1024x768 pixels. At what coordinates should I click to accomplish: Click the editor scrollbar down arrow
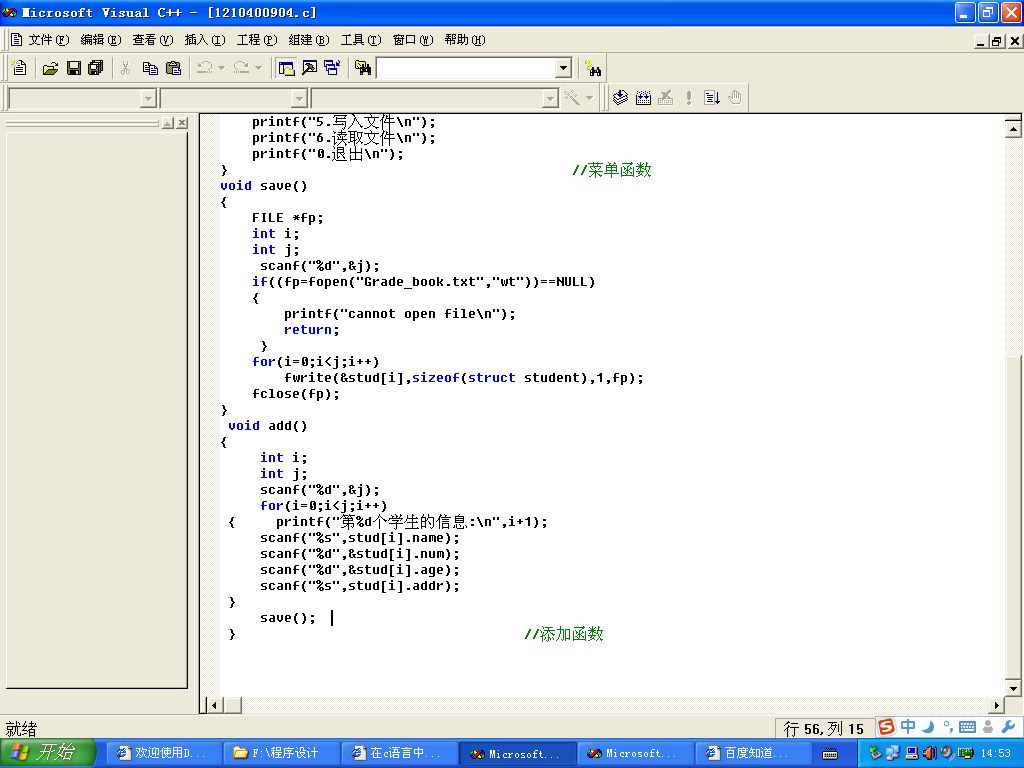[1013, 688]
